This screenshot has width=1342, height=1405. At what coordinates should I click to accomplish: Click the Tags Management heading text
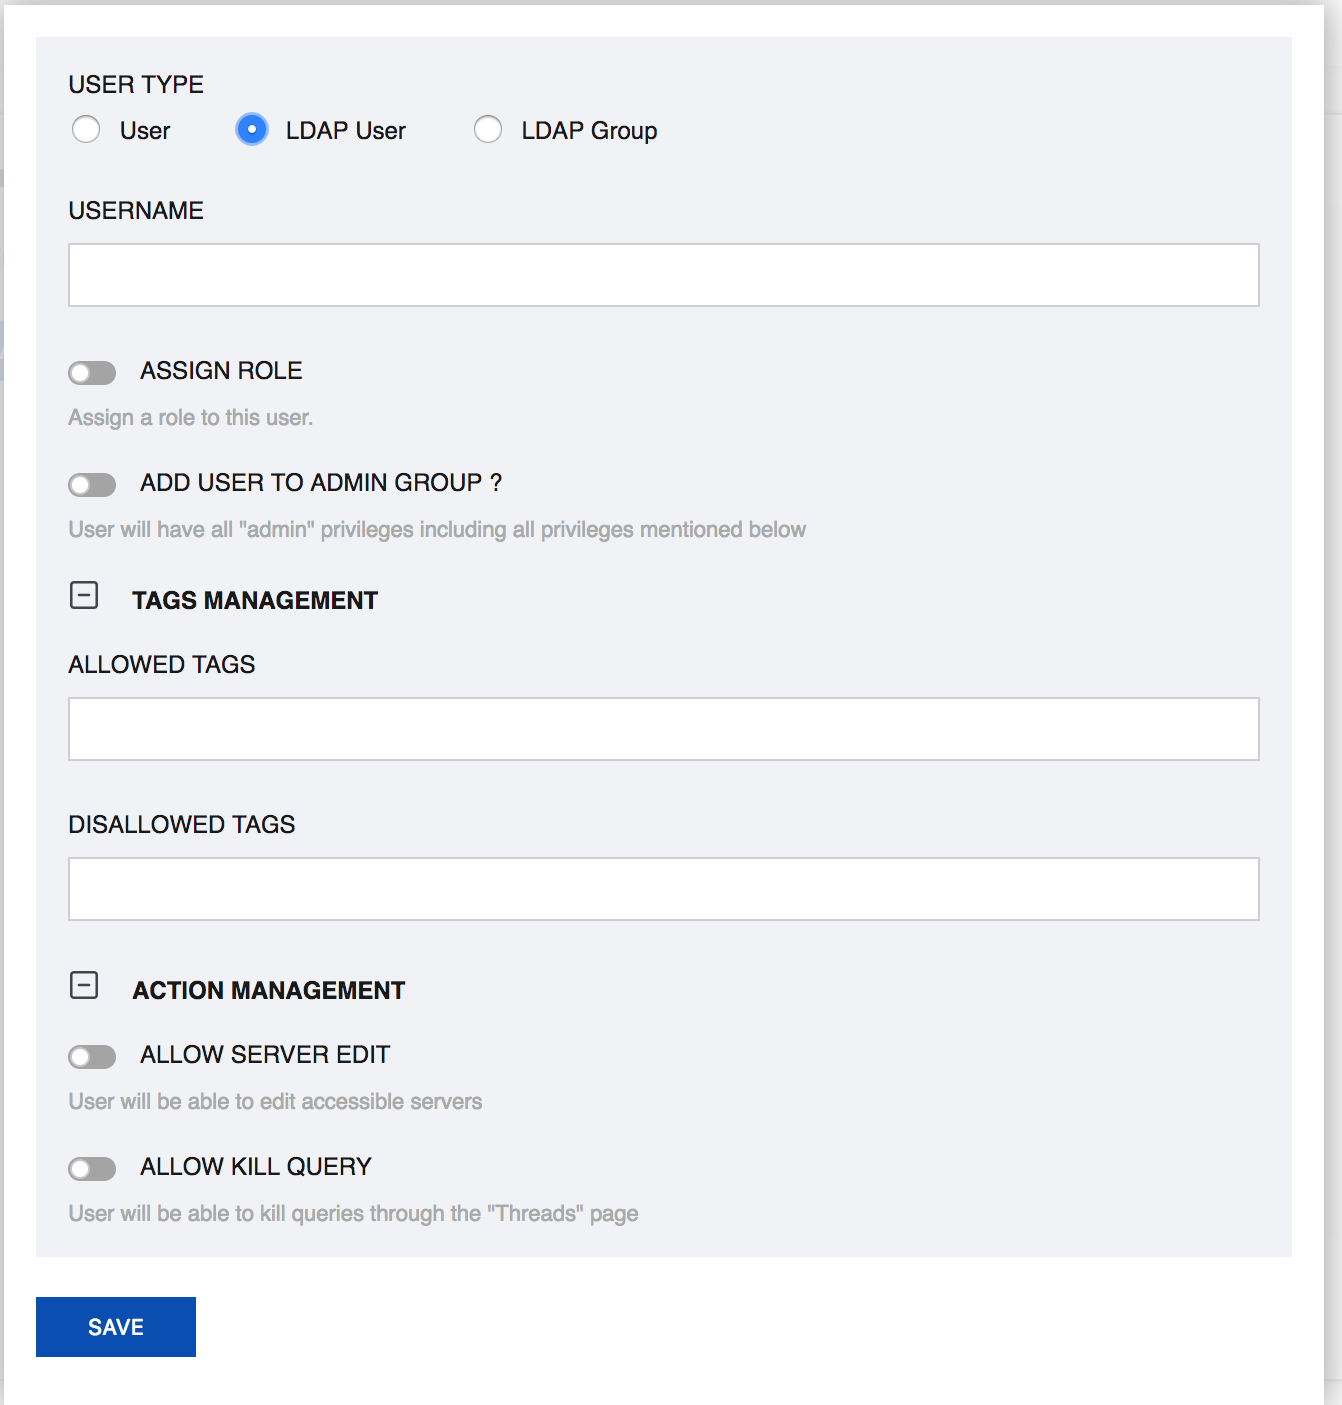(255, 601)
